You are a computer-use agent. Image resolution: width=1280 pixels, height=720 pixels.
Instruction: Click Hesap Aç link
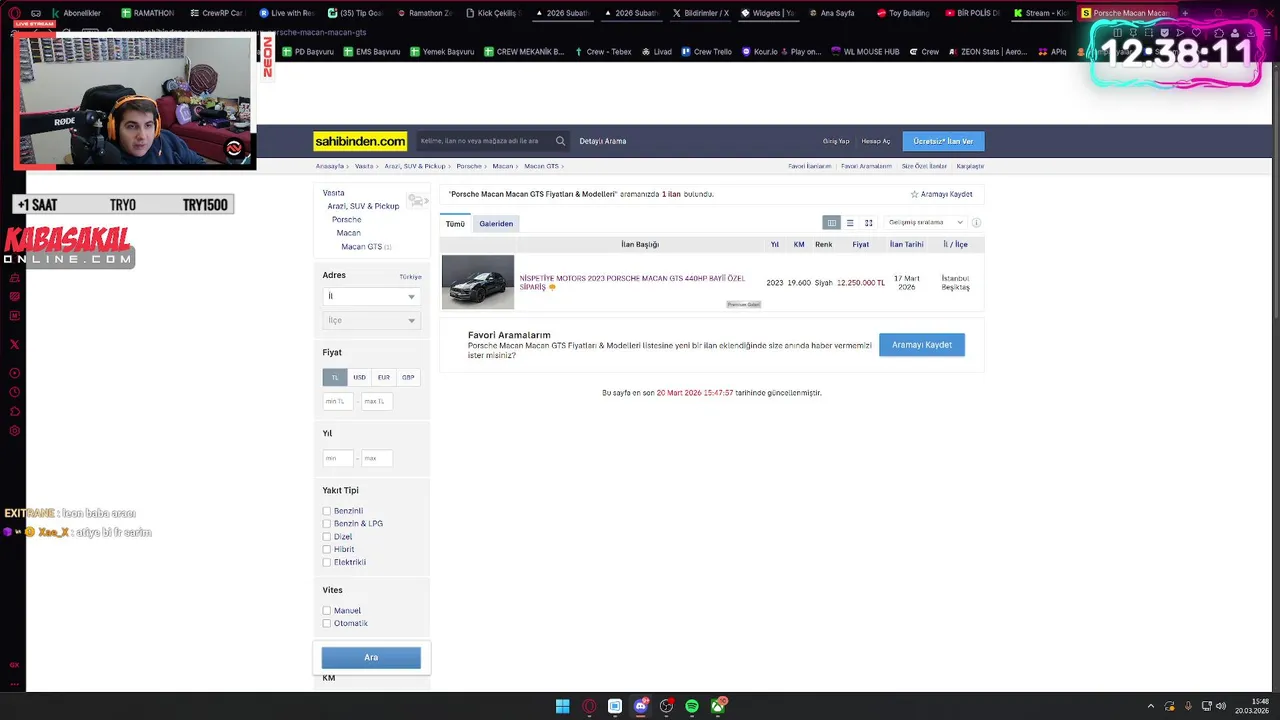click(x=876, y=141)
